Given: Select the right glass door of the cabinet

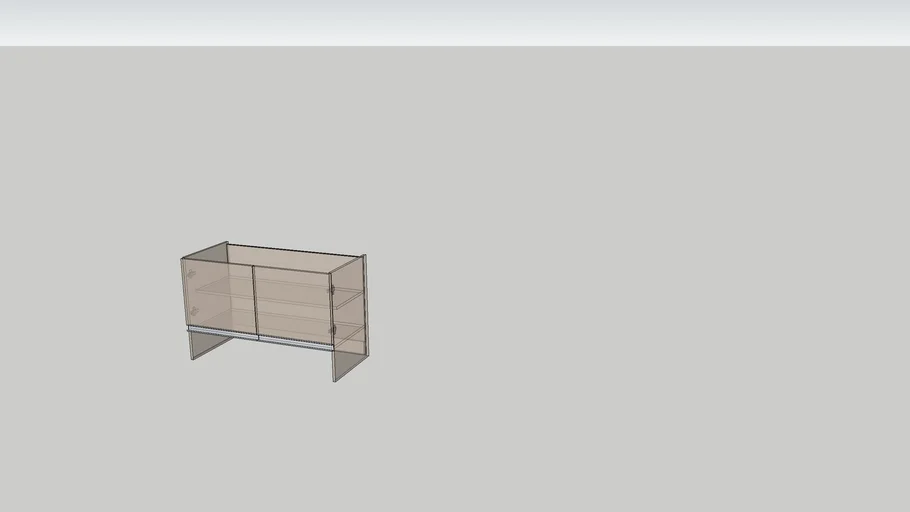Looking at the screenshot, I should (x=293, y=305).
